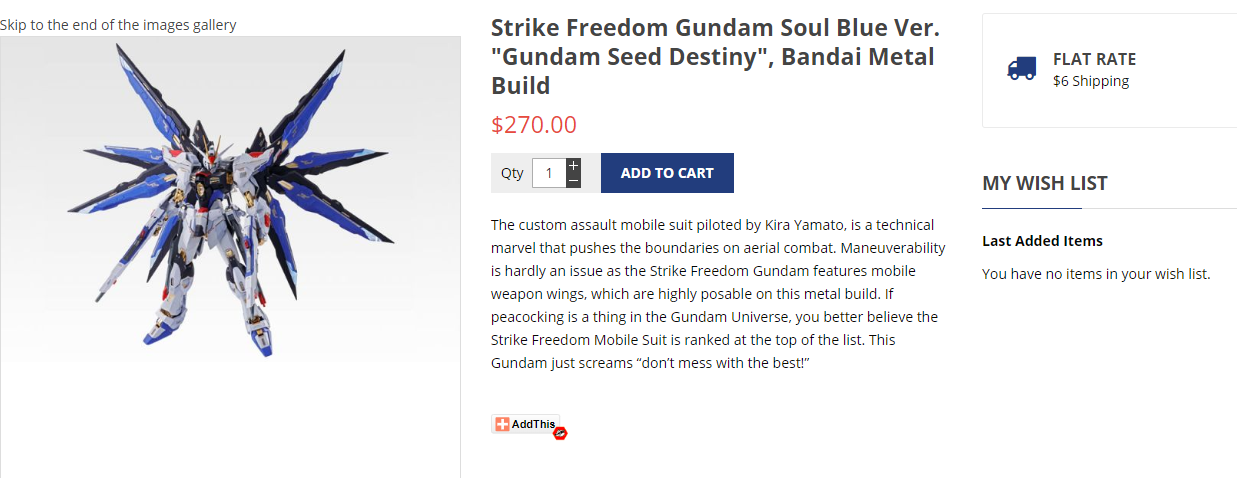Decrease quantity with the minus button
Screen dimensions: 1237x478
point(573,180)
